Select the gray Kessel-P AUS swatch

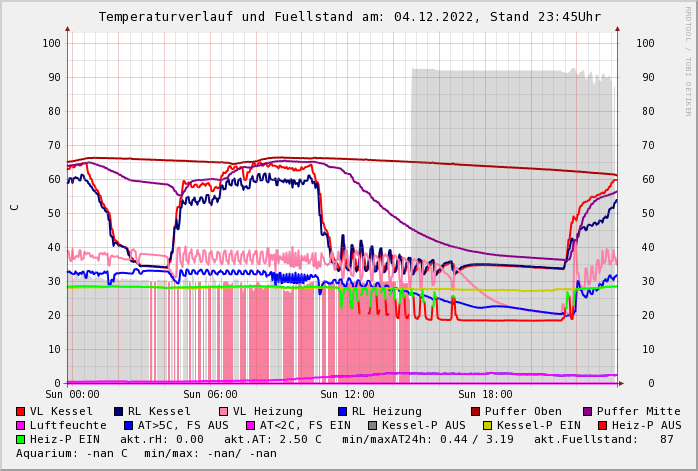click(373, 426)
